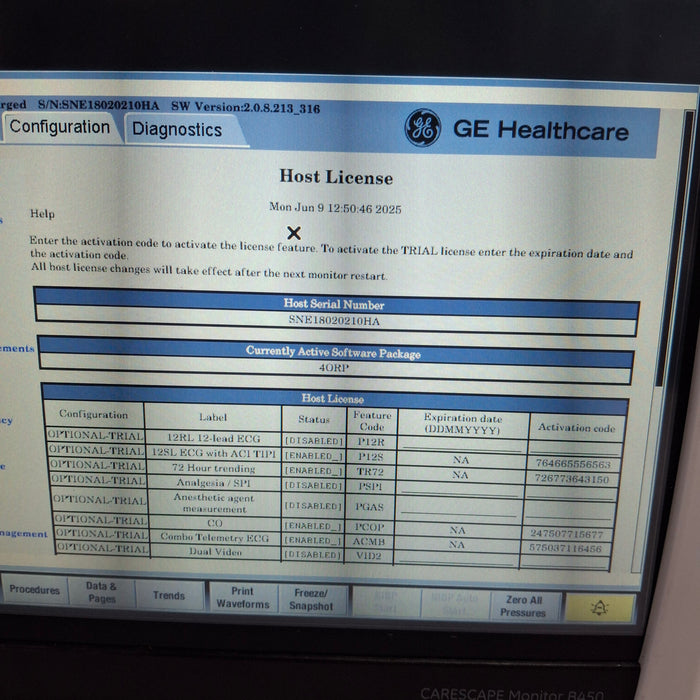The image size is (700, 700).
Task: Click the ENABLED status for CO row
Action: tap(313, 526)
